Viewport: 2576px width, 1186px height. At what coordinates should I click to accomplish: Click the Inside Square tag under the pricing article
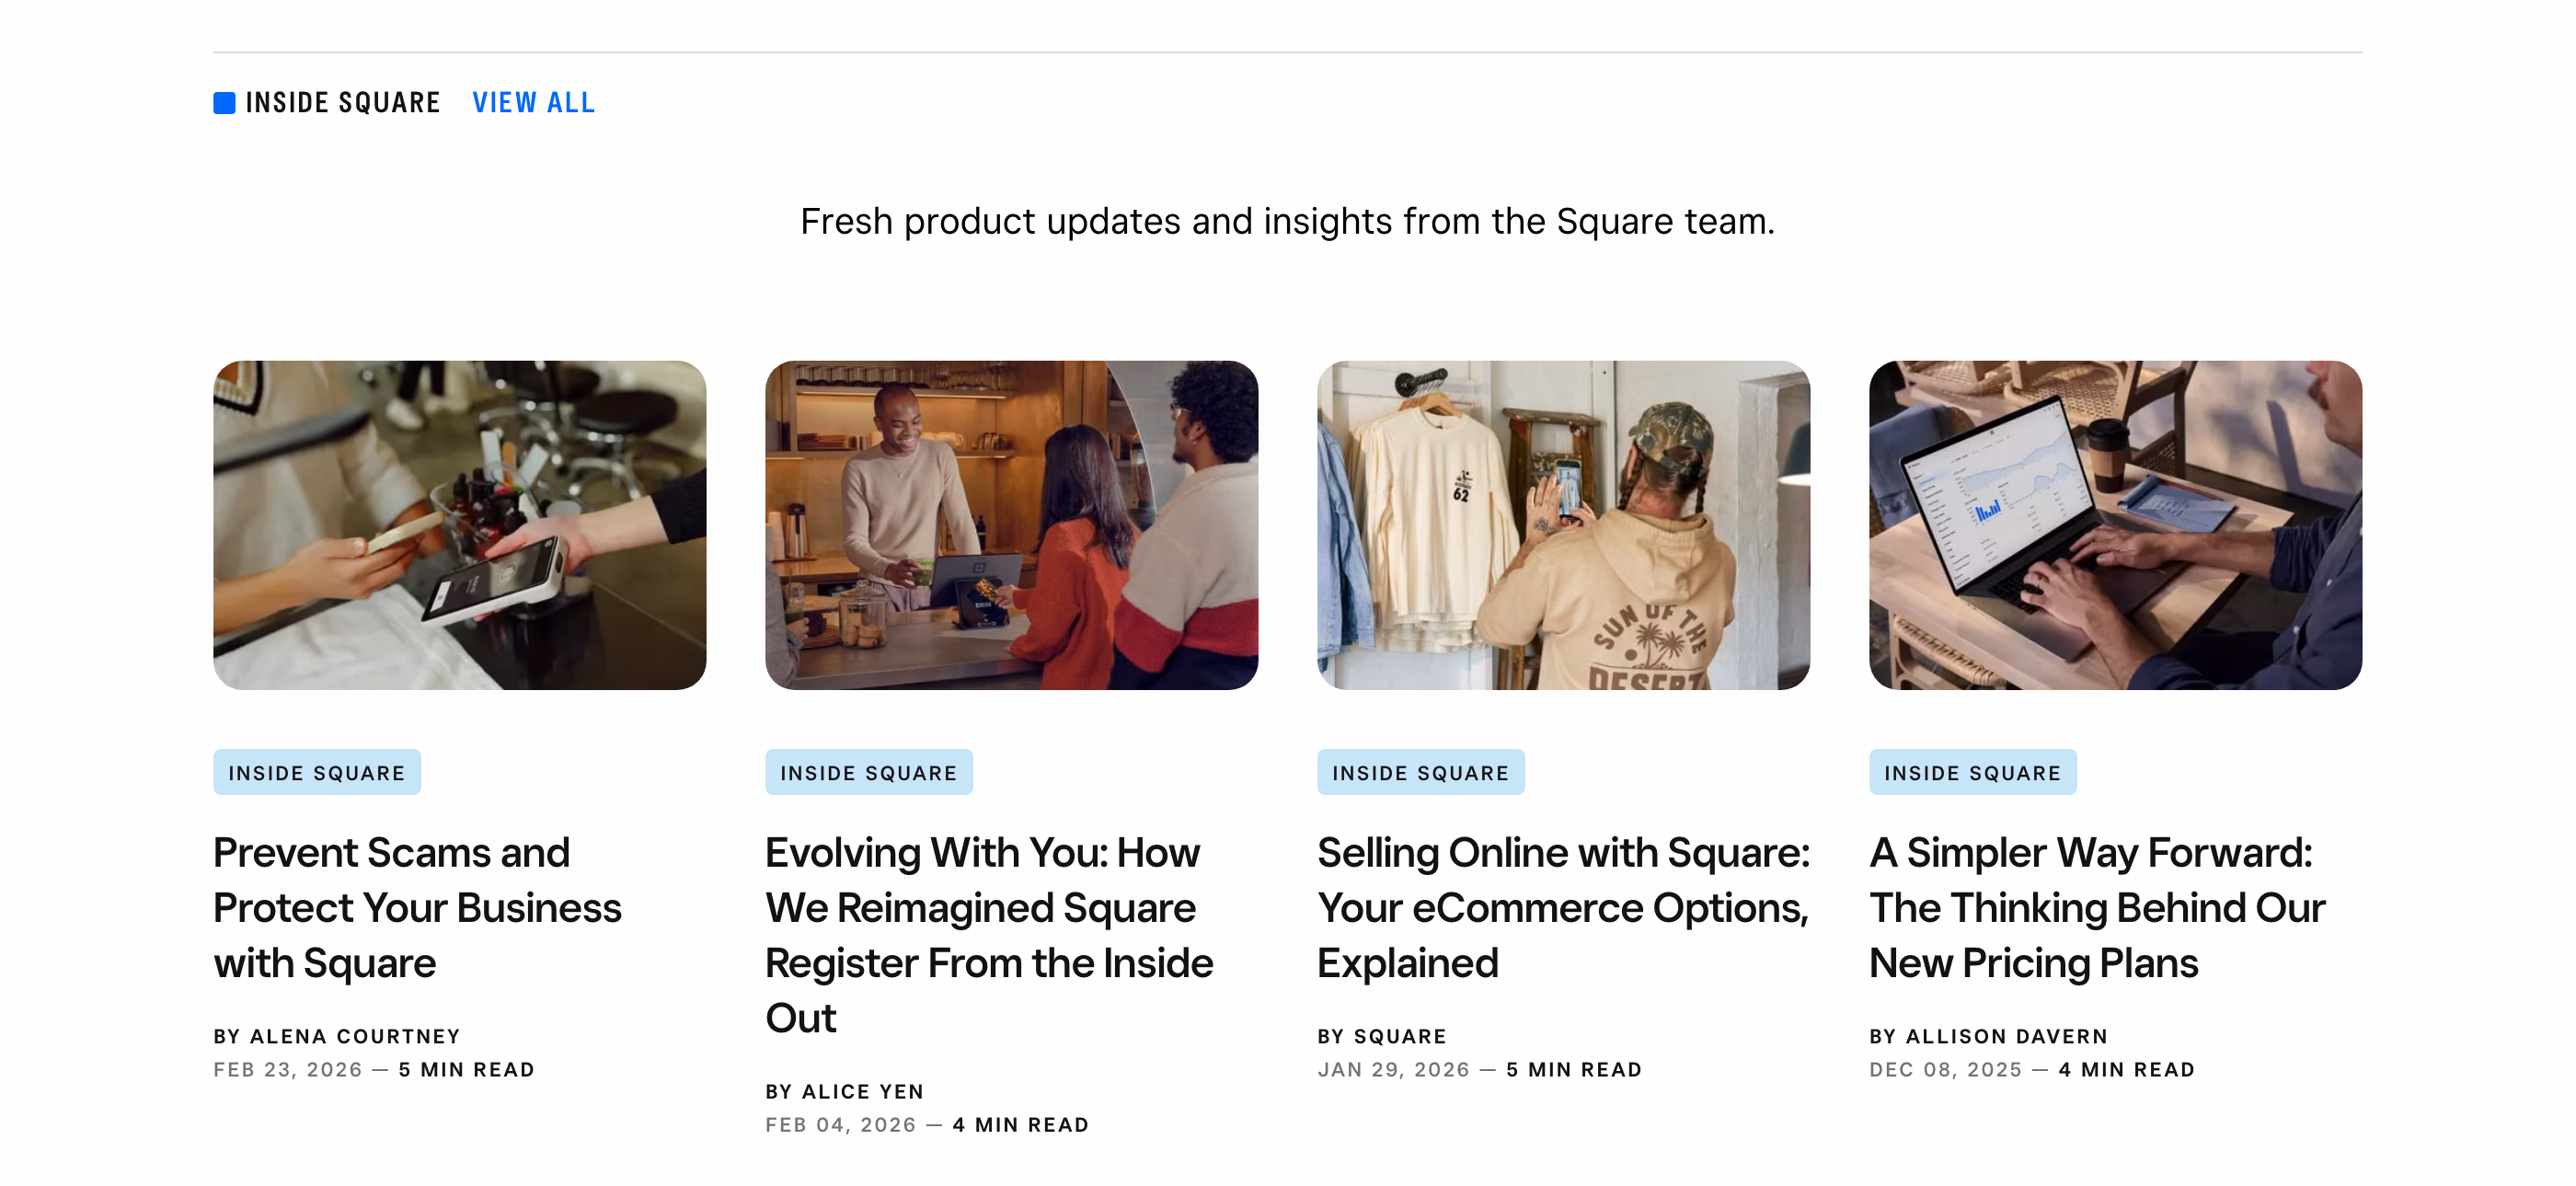pos(1973,772)
